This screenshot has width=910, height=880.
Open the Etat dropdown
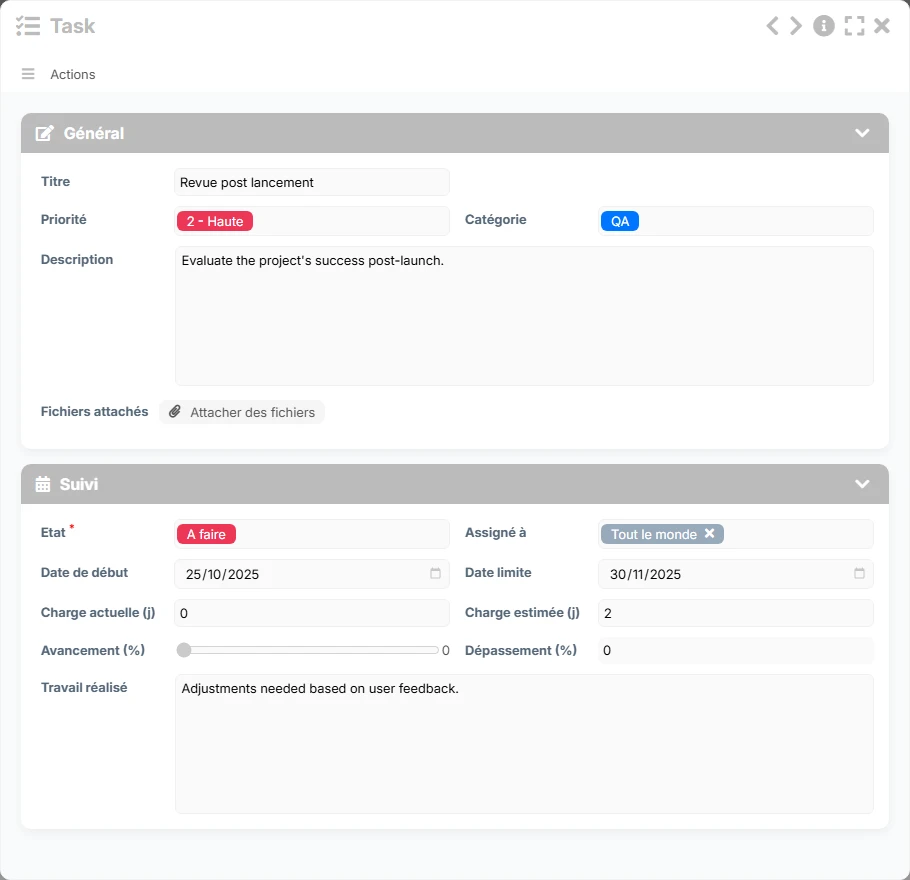coord(312,534)
